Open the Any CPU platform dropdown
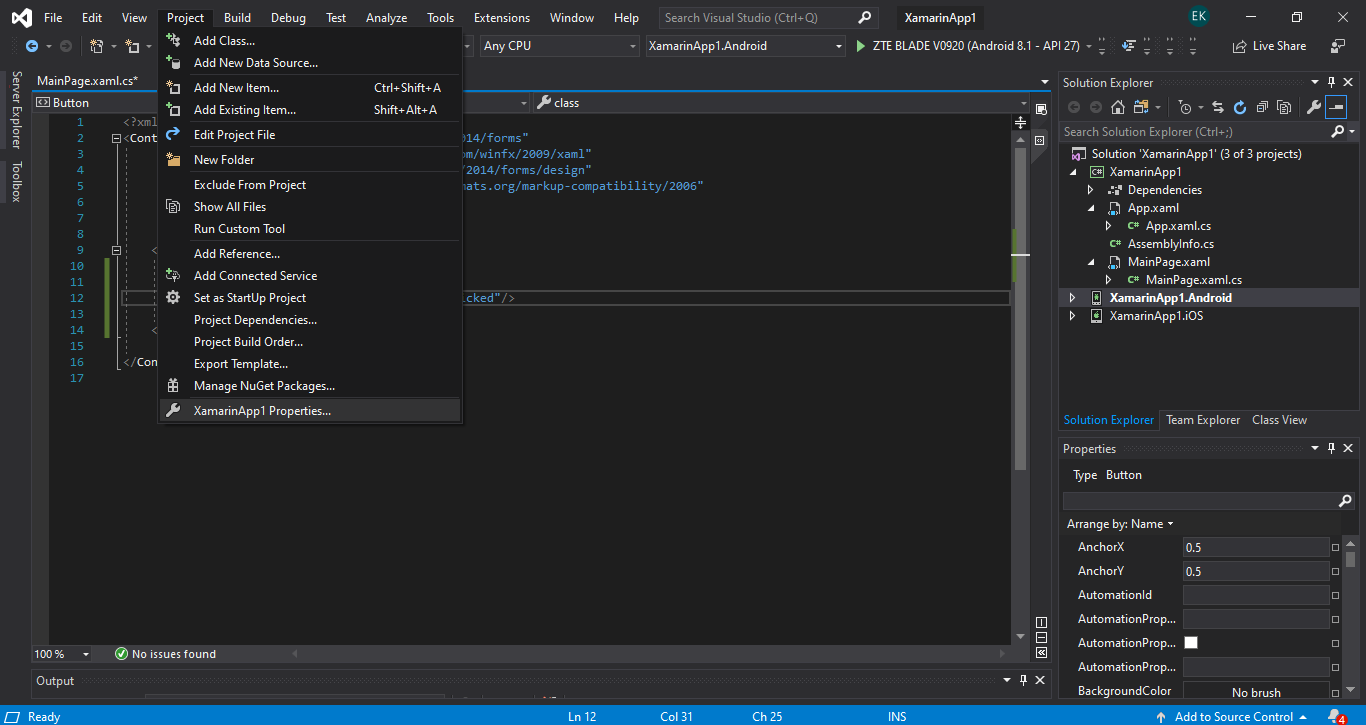Viewport: 1366px width, 725px height. click(x=558, y=46)
